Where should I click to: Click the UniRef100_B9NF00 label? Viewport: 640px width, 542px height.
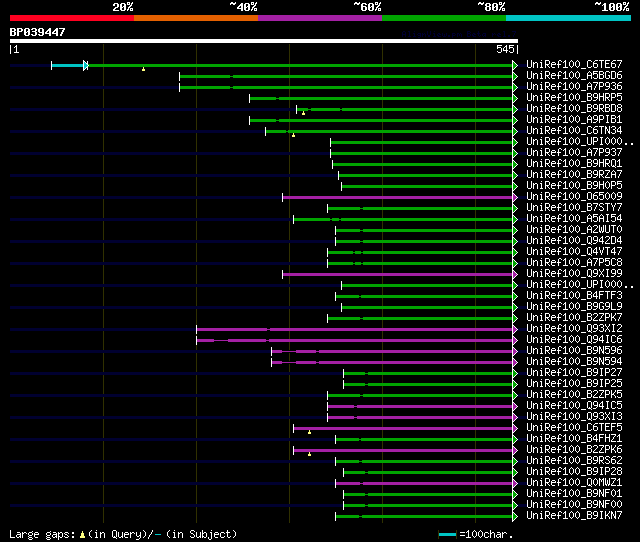574,505
